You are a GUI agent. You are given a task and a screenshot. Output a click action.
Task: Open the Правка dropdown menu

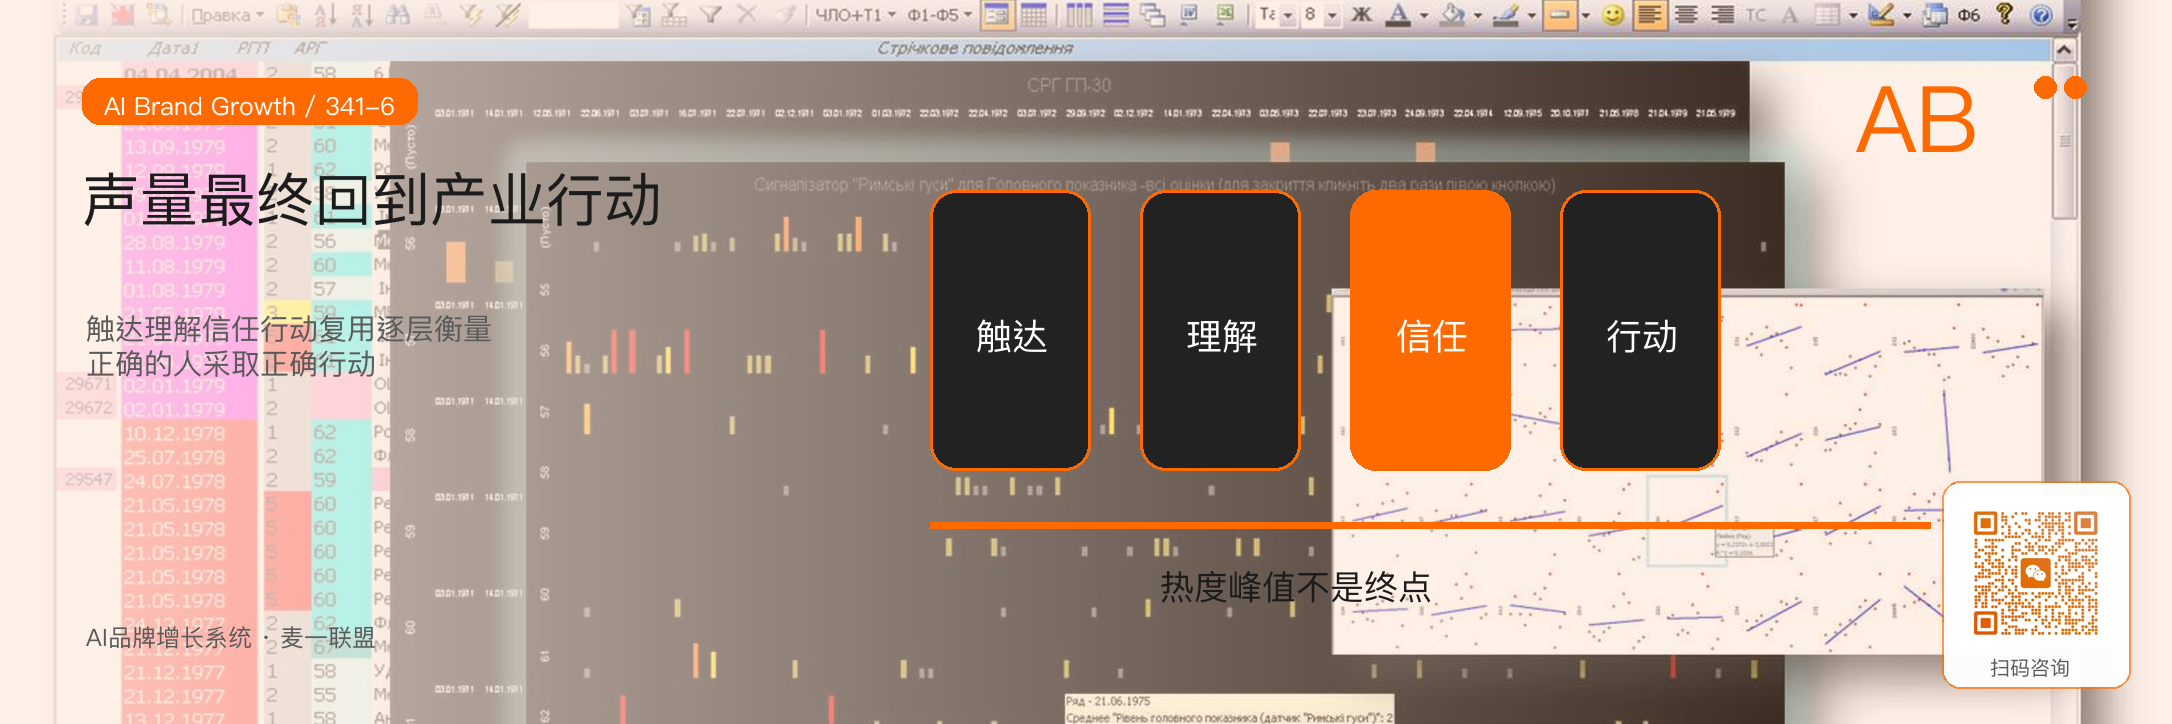click(227, 15)
